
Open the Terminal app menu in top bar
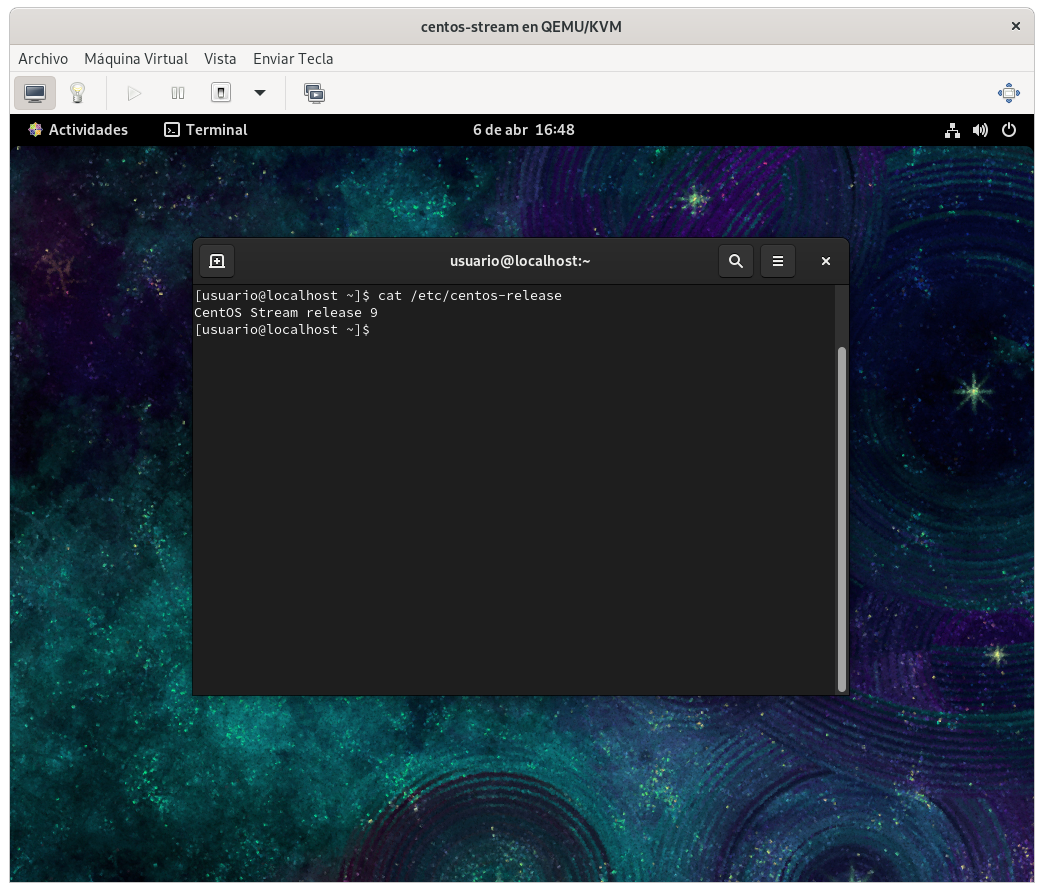(x=206, y=130)
